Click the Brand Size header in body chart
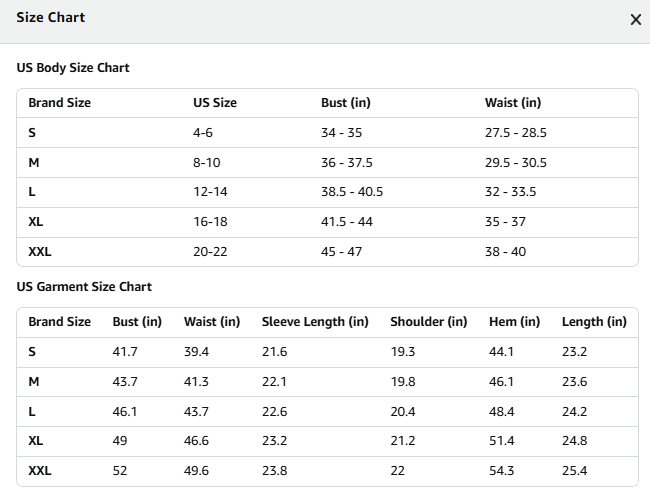 coord(60,102)
